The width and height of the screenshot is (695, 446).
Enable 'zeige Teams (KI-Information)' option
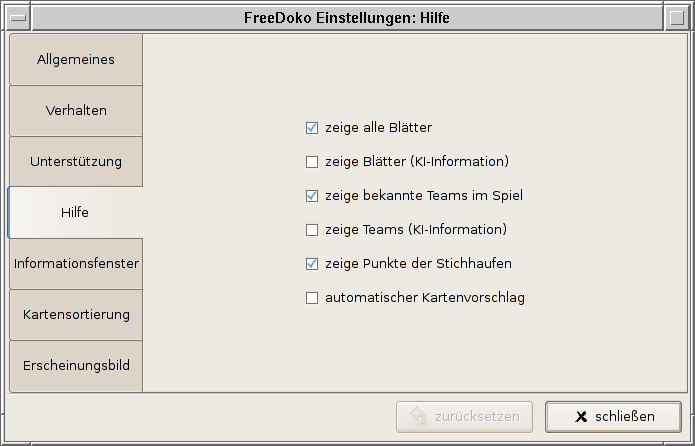coord(312,230)
